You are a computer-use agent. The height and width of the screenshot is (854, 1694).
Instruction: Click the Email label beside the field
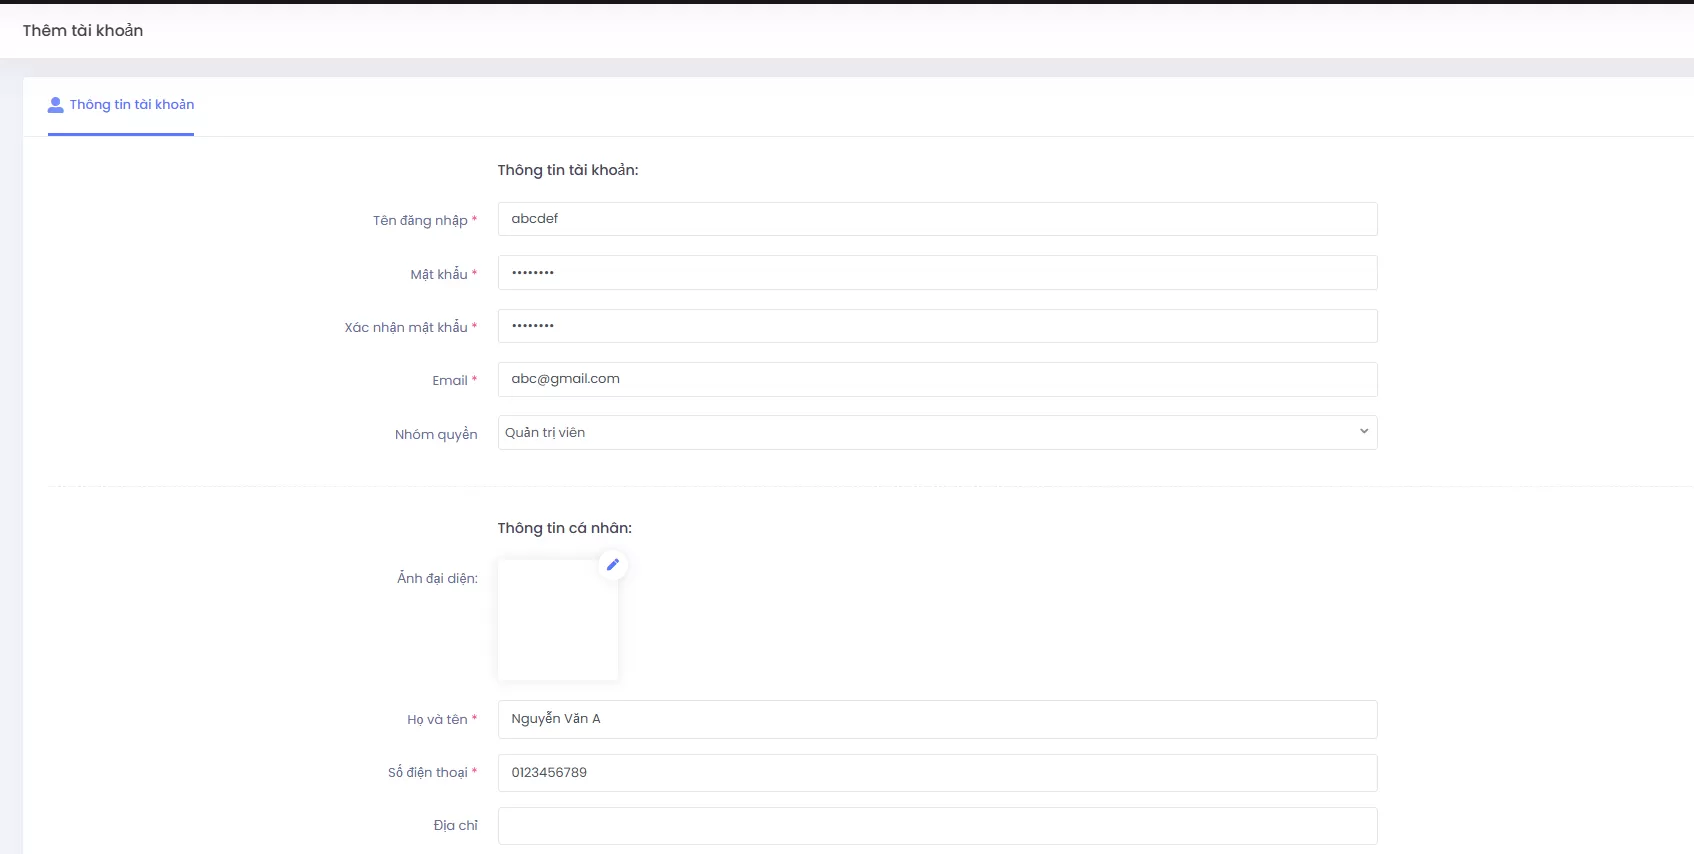449,381
